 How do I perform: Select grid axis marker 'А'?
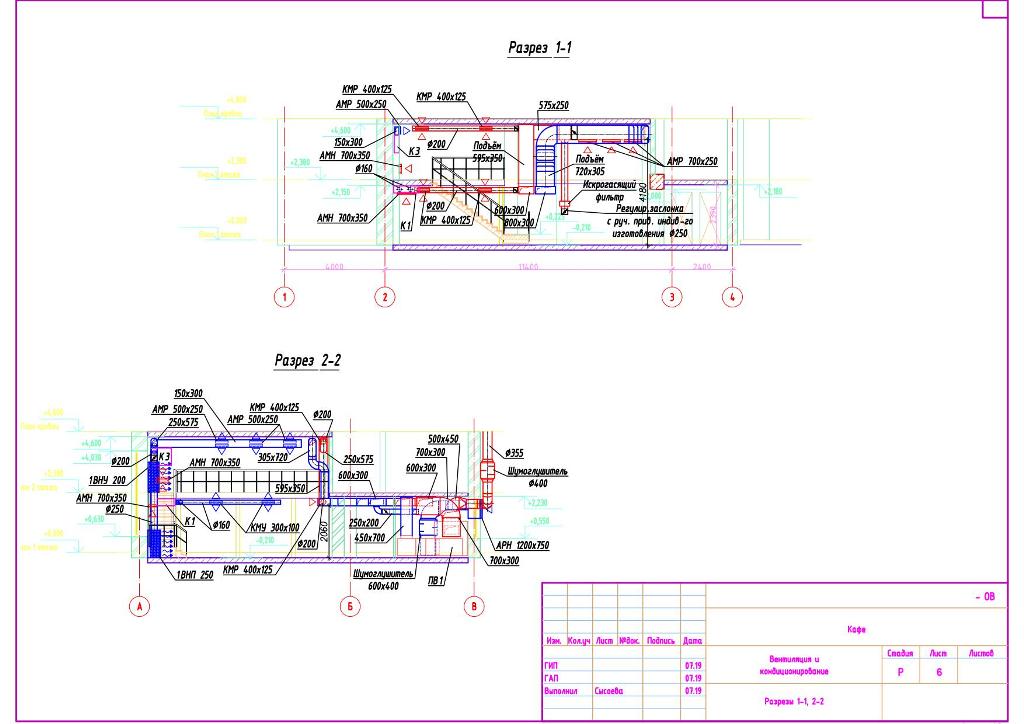(139, 606)
